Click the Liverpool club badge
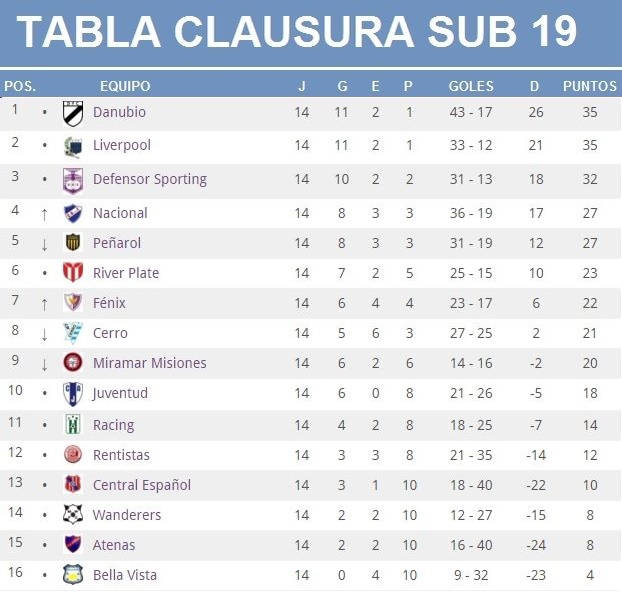Screen dimensions: 622x599 73,146
